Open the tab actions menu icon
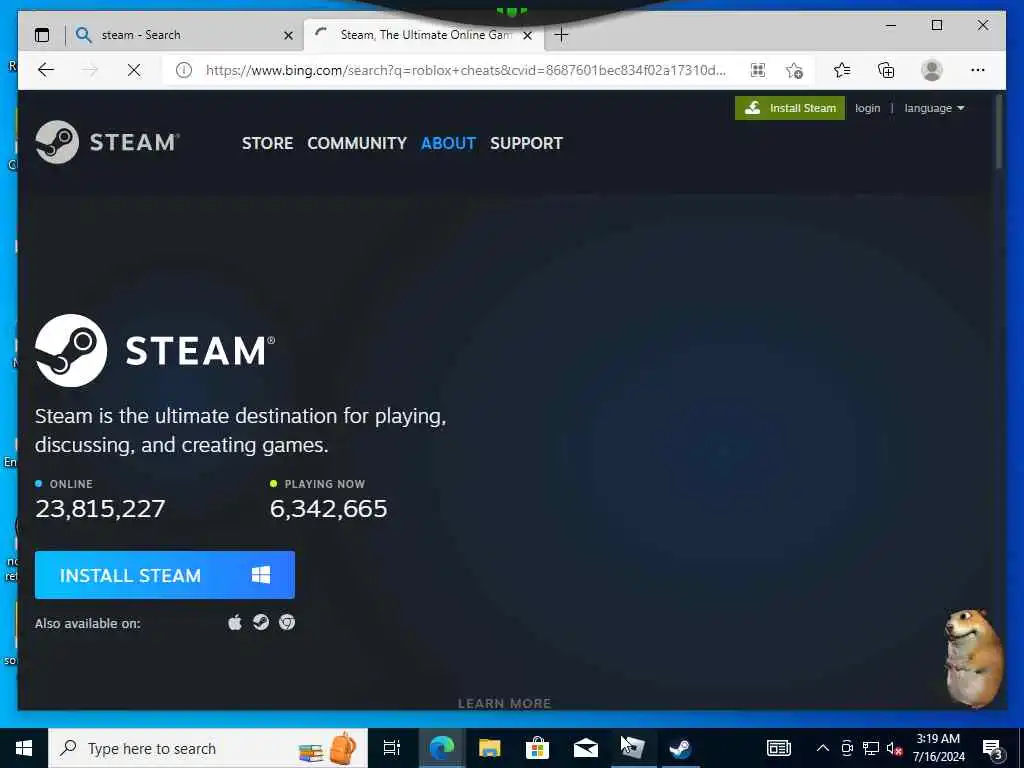 tap(42, 35)
